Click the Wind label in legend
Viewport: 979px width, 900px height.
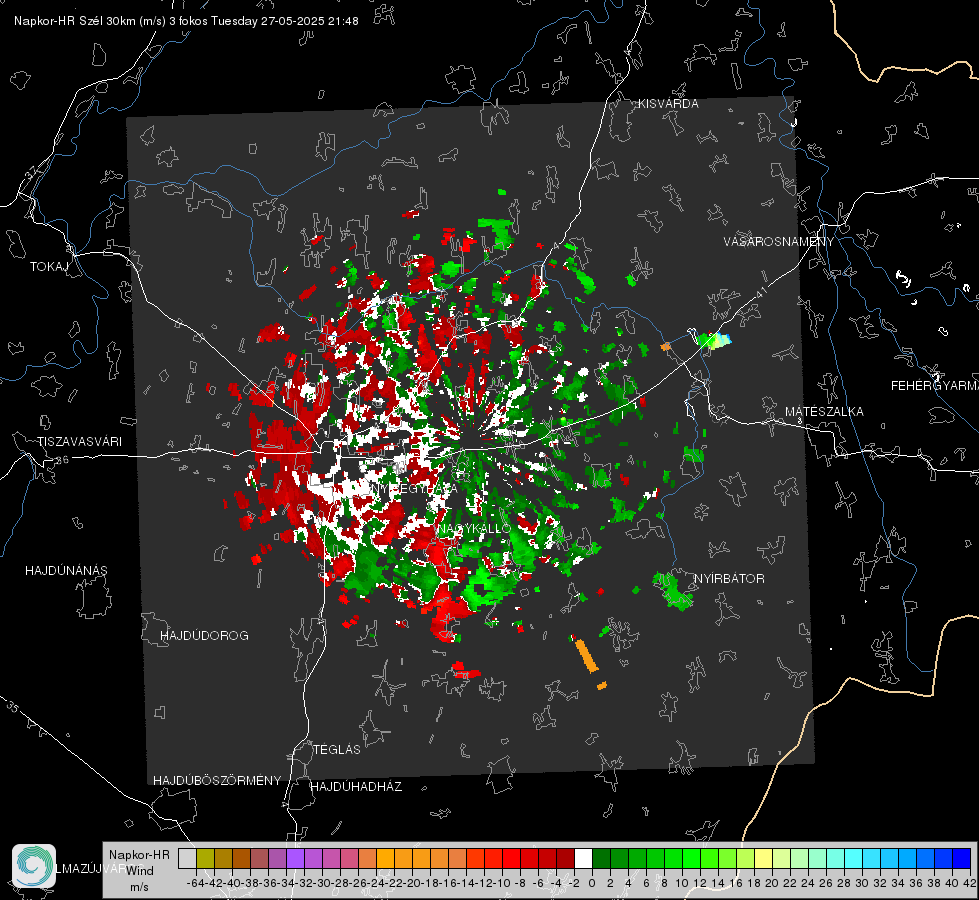point(140,871)
